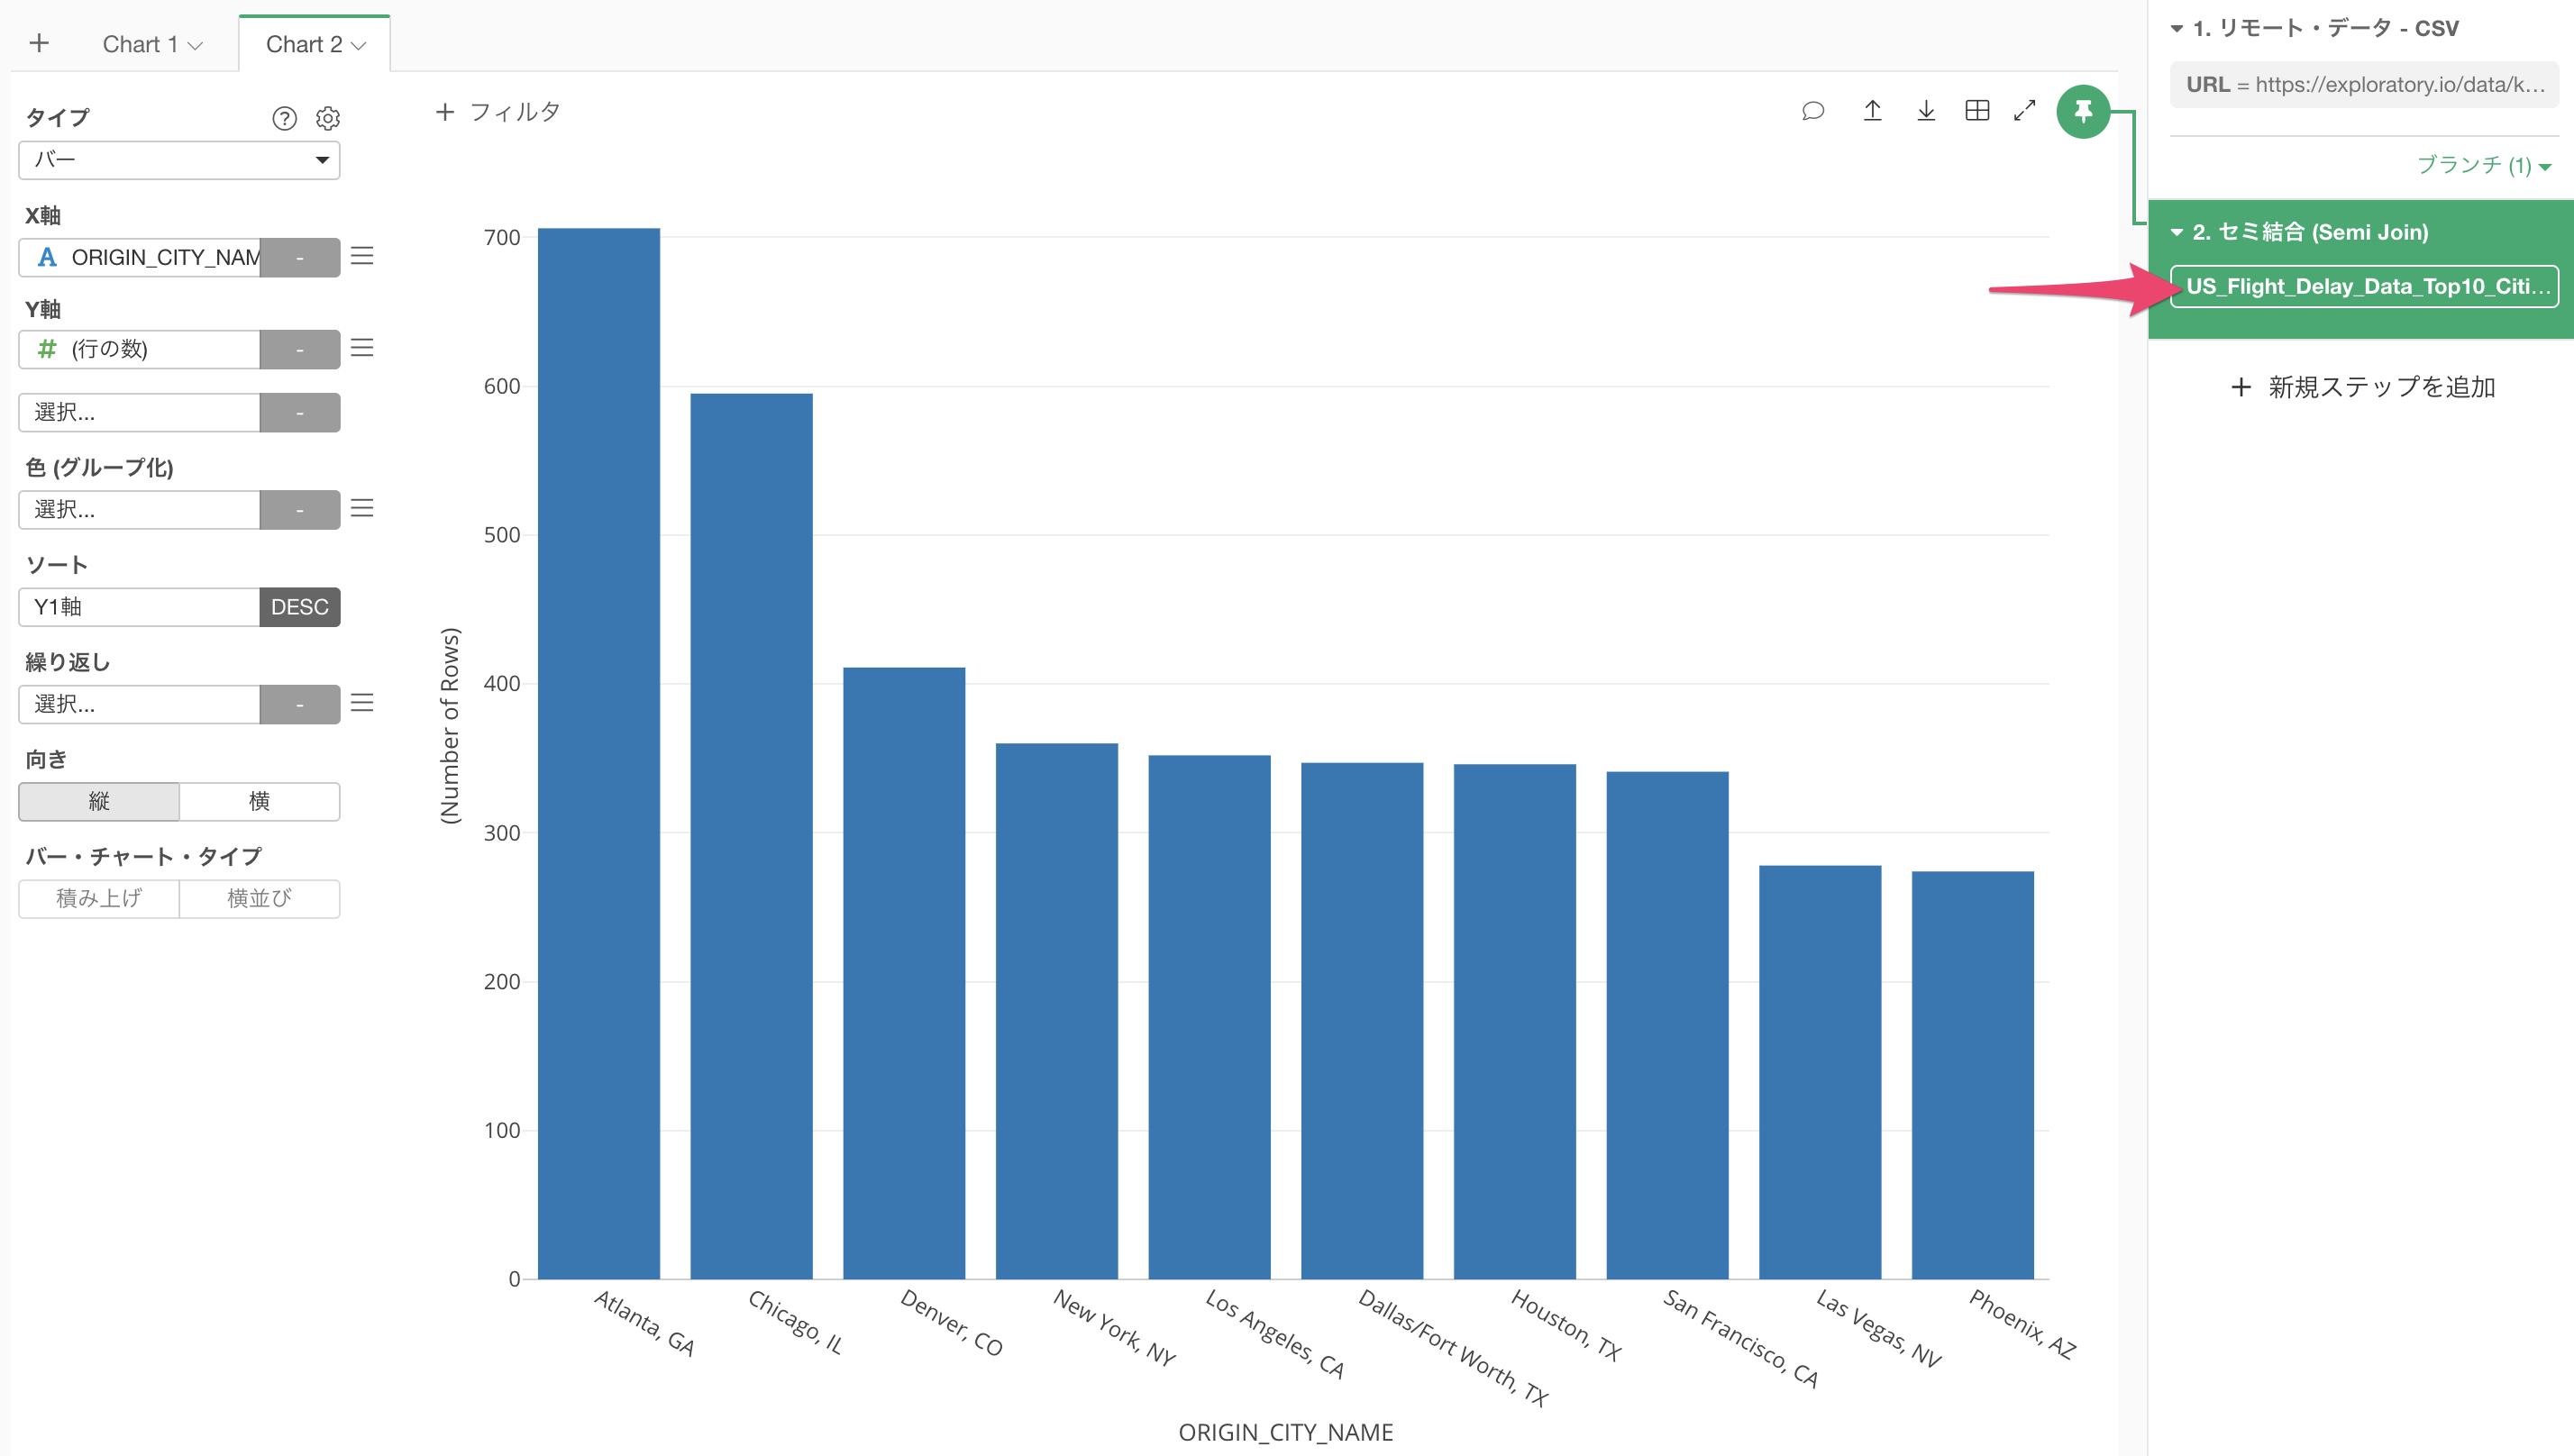Open the バー chart type dropdown
2574x1456 pixels.
point(179,160)
